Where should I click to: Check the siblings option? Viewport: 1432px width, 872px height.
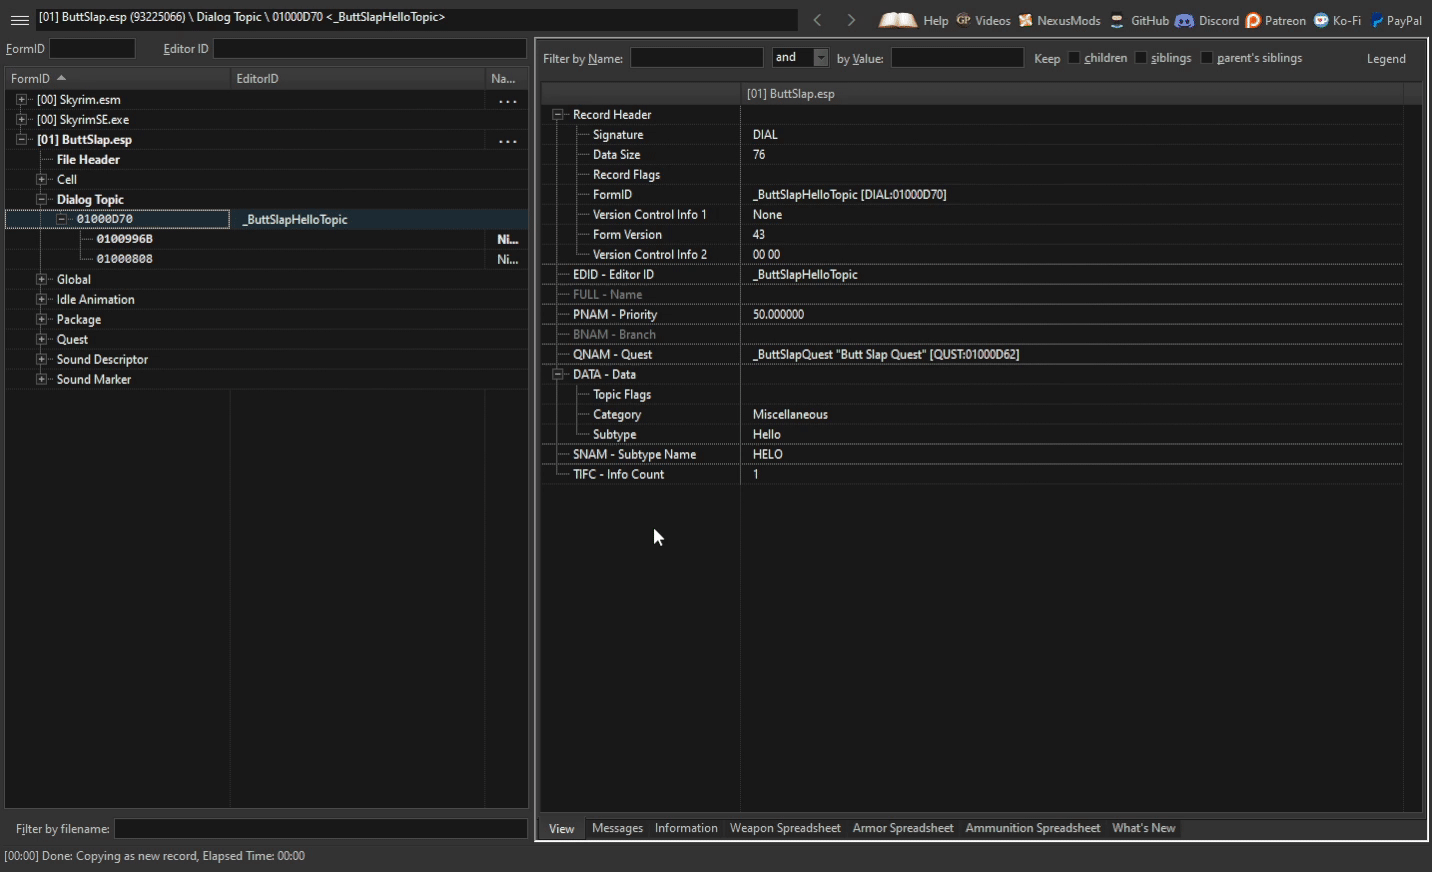click(x=1140, y=57)
